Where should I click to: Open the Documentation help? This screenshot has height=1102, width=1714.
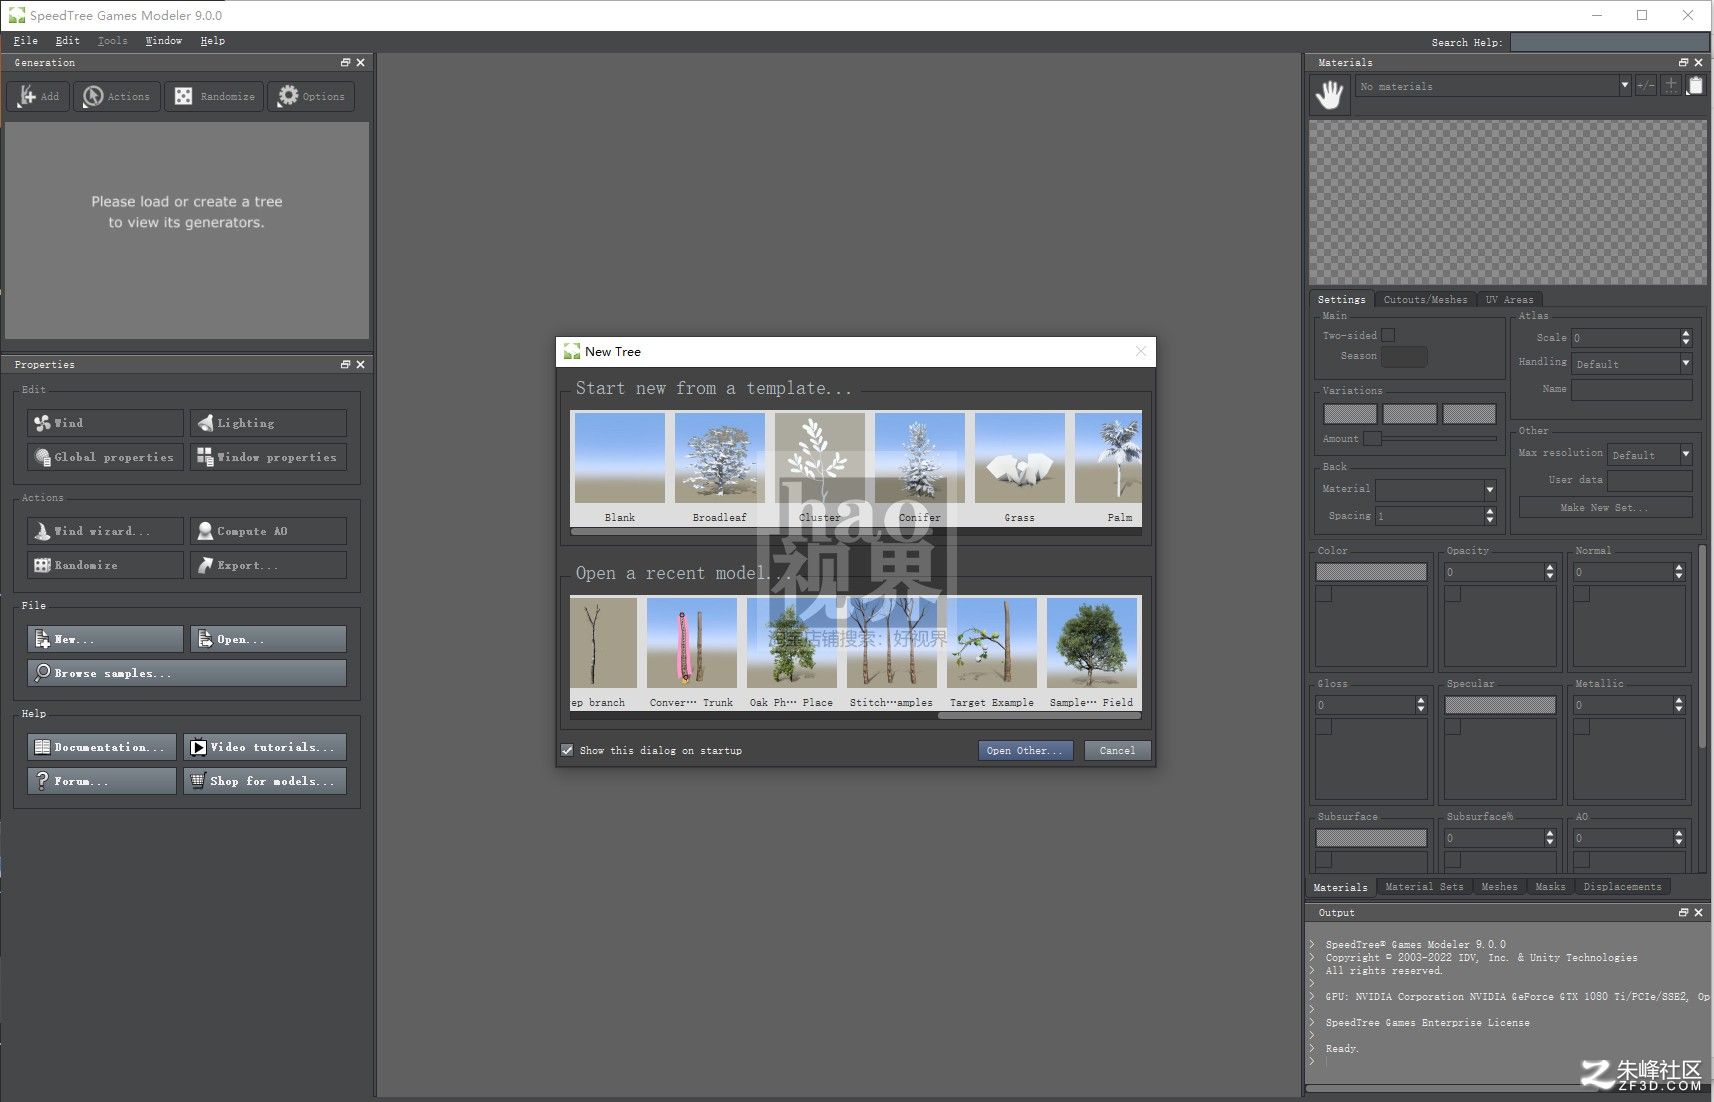point(101,747)
